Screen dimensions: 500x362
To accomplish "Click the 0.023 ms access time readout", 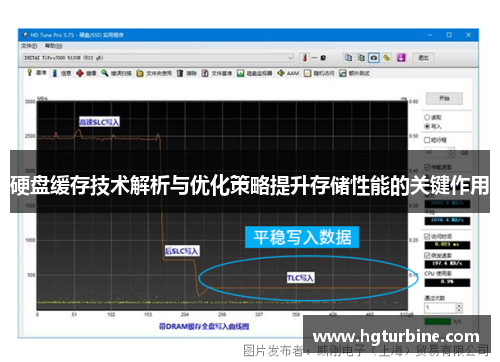I will coord(447,245).
